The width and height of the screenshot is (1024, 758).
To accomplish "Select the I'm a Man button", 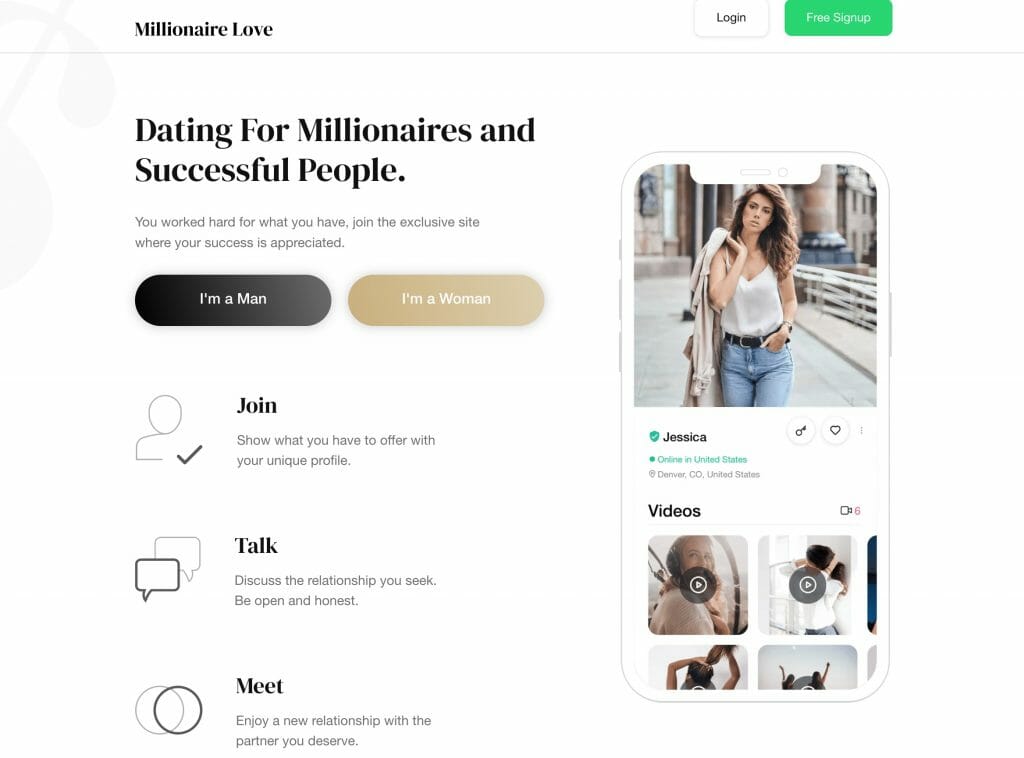I will pyautogui.click(x=233, y=300).
